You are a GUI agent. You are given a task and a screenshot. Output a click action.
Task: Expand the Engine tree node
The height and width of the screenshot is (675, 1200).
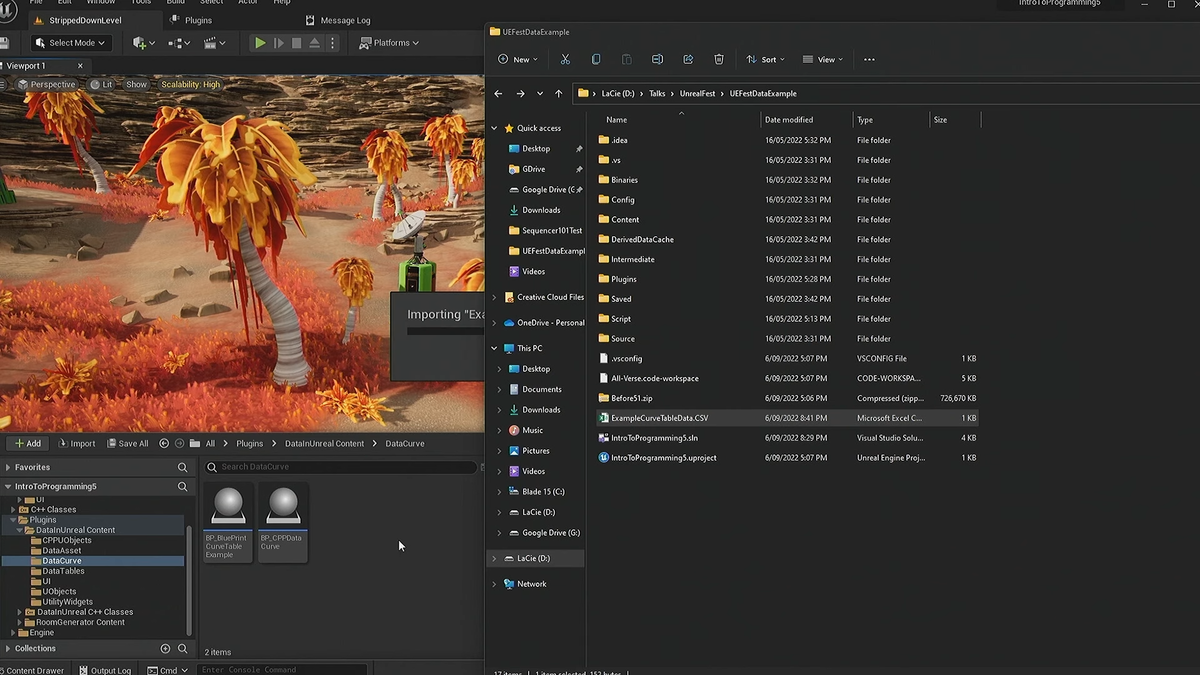pyautogui.click(x=14, y=633)
